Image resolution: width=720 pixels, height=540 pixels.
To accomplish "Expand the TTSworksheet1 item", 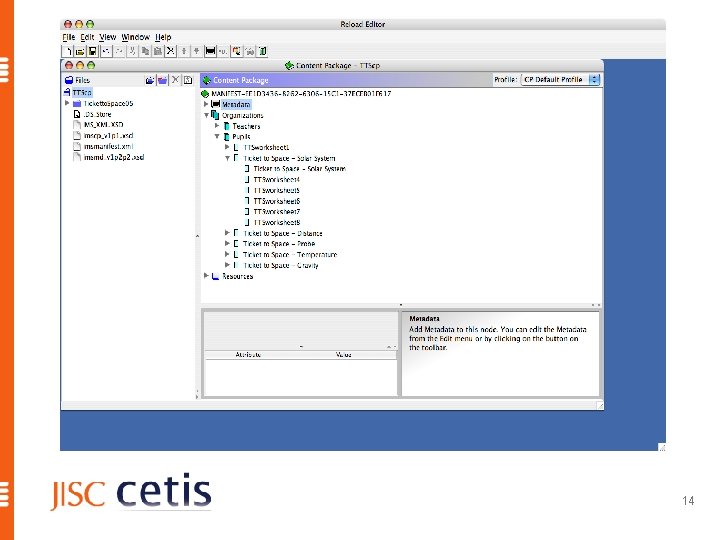I will pos(227,147).
